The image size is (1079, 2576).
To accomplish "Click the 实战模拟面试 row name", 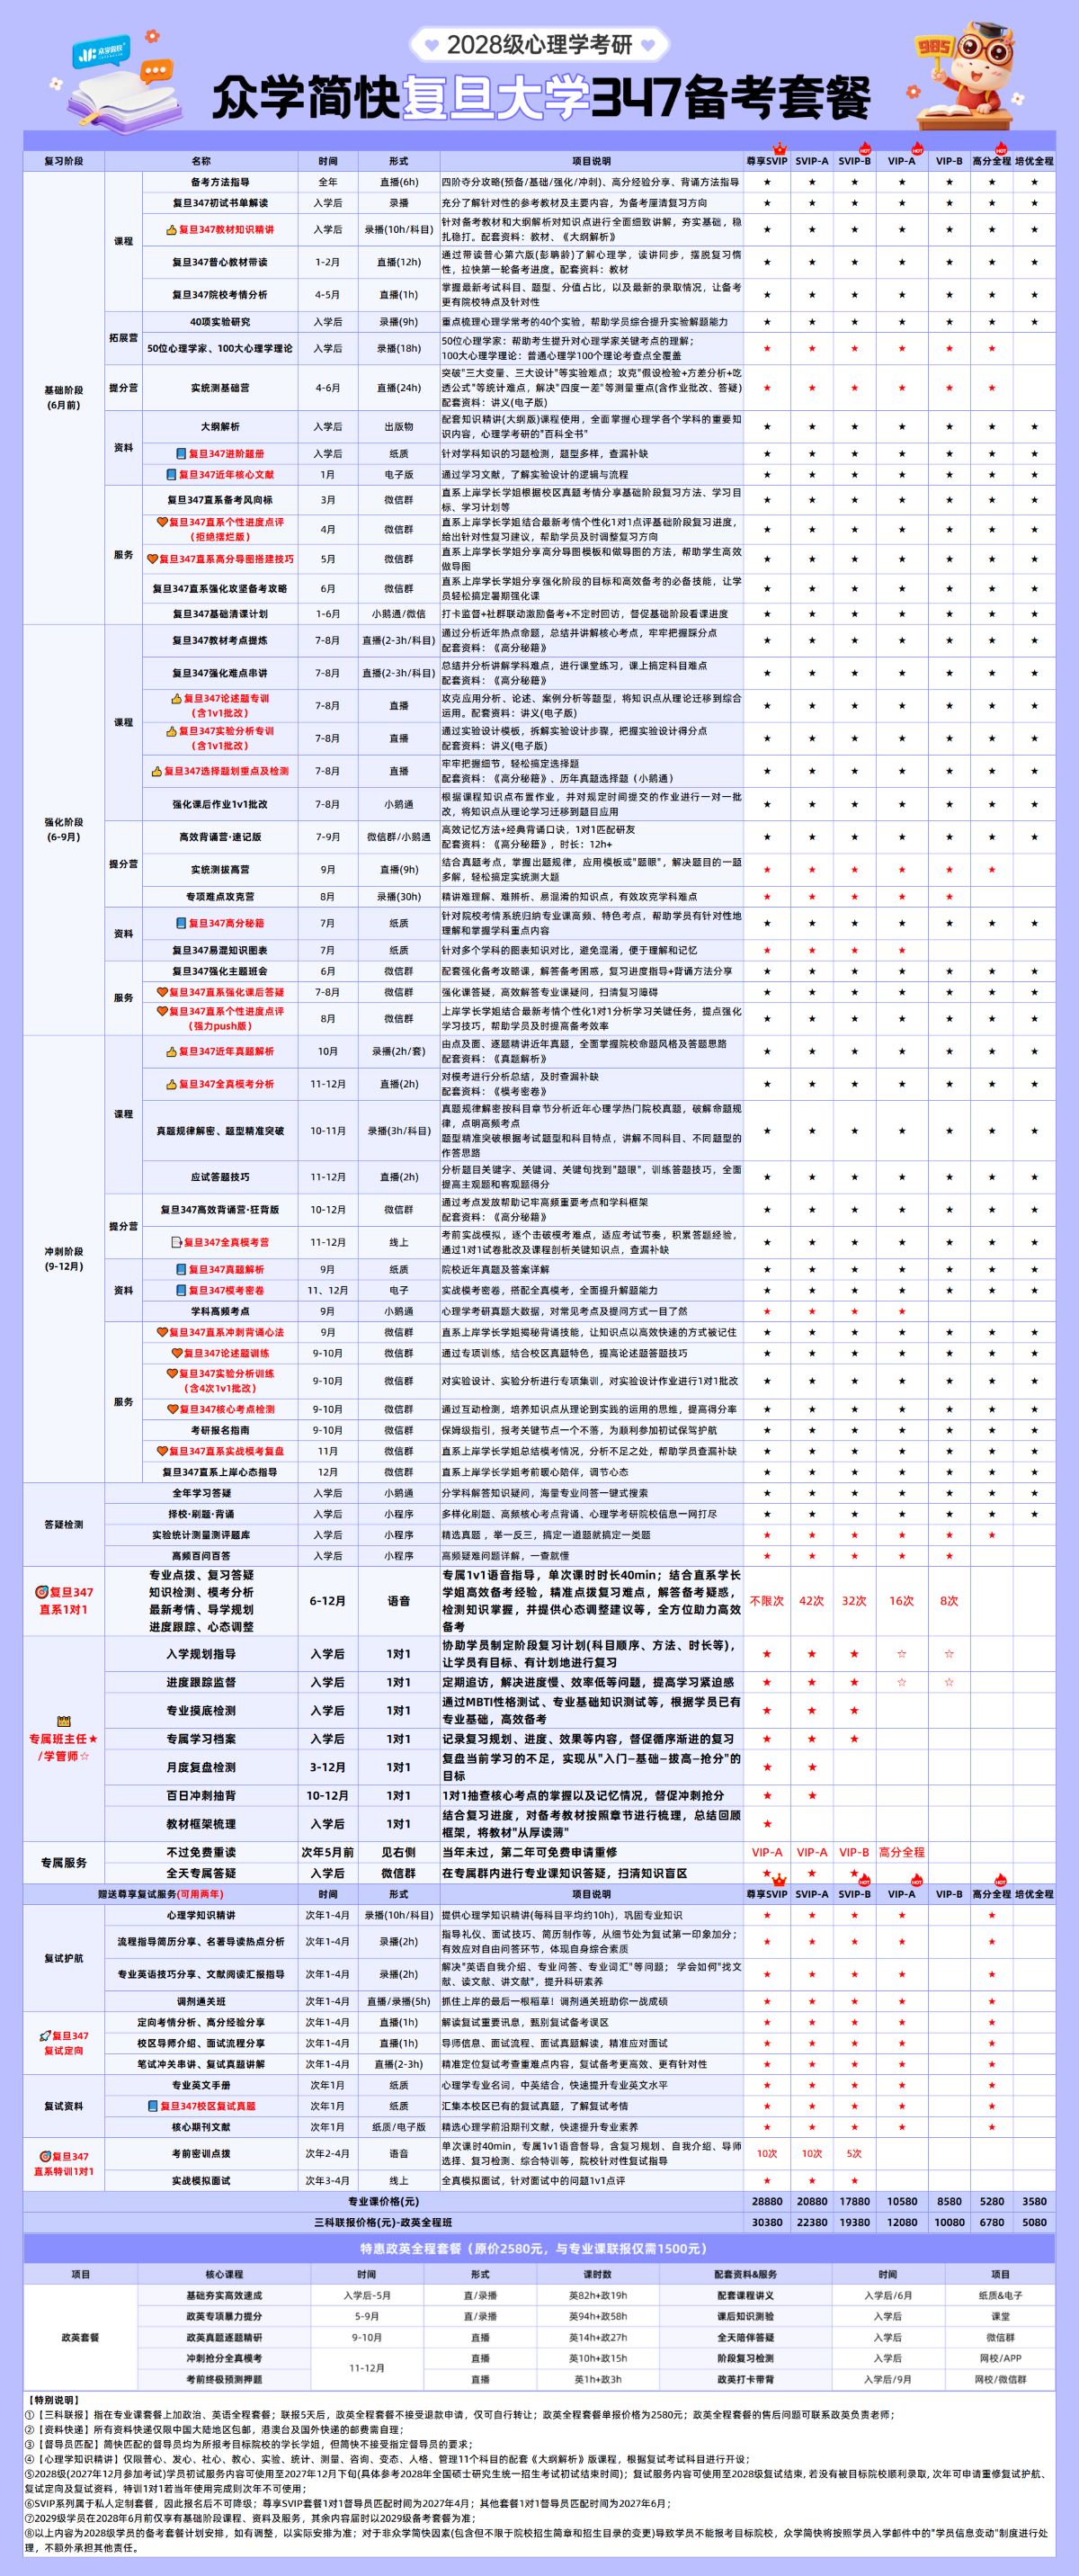I will point(201,2180).
